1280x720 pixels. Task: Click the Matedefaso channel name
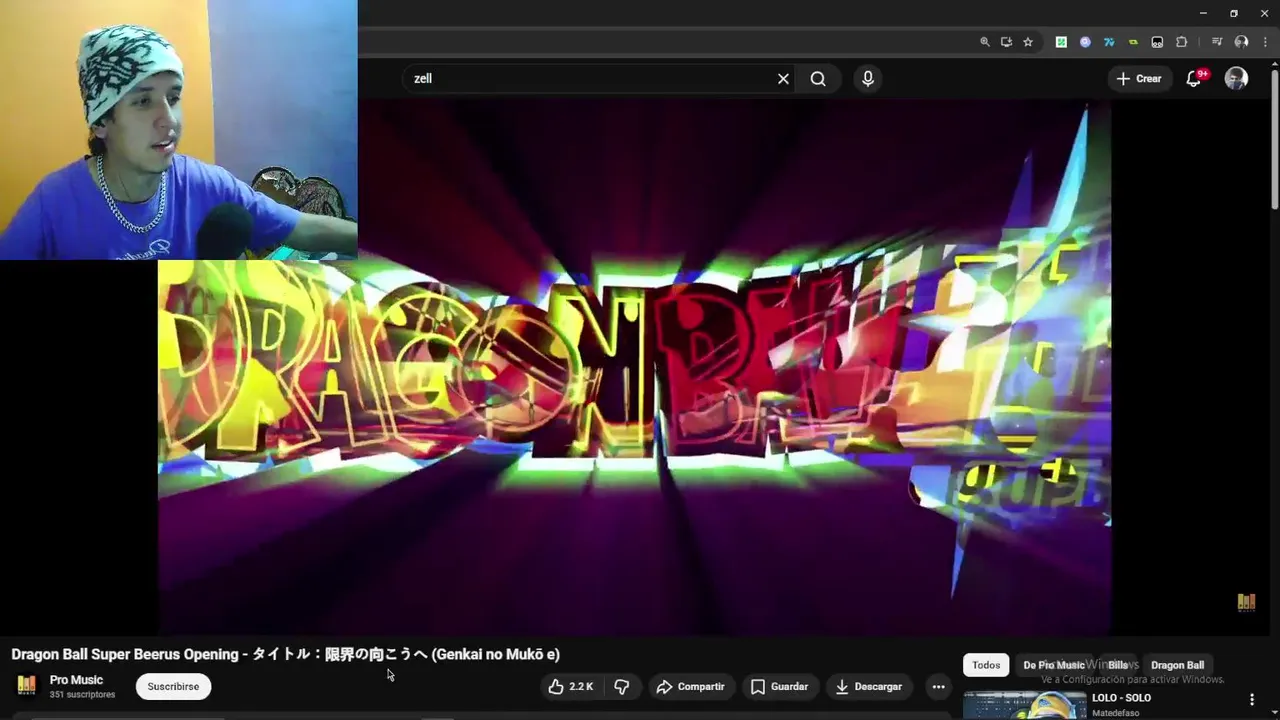tap(1115, 713)
